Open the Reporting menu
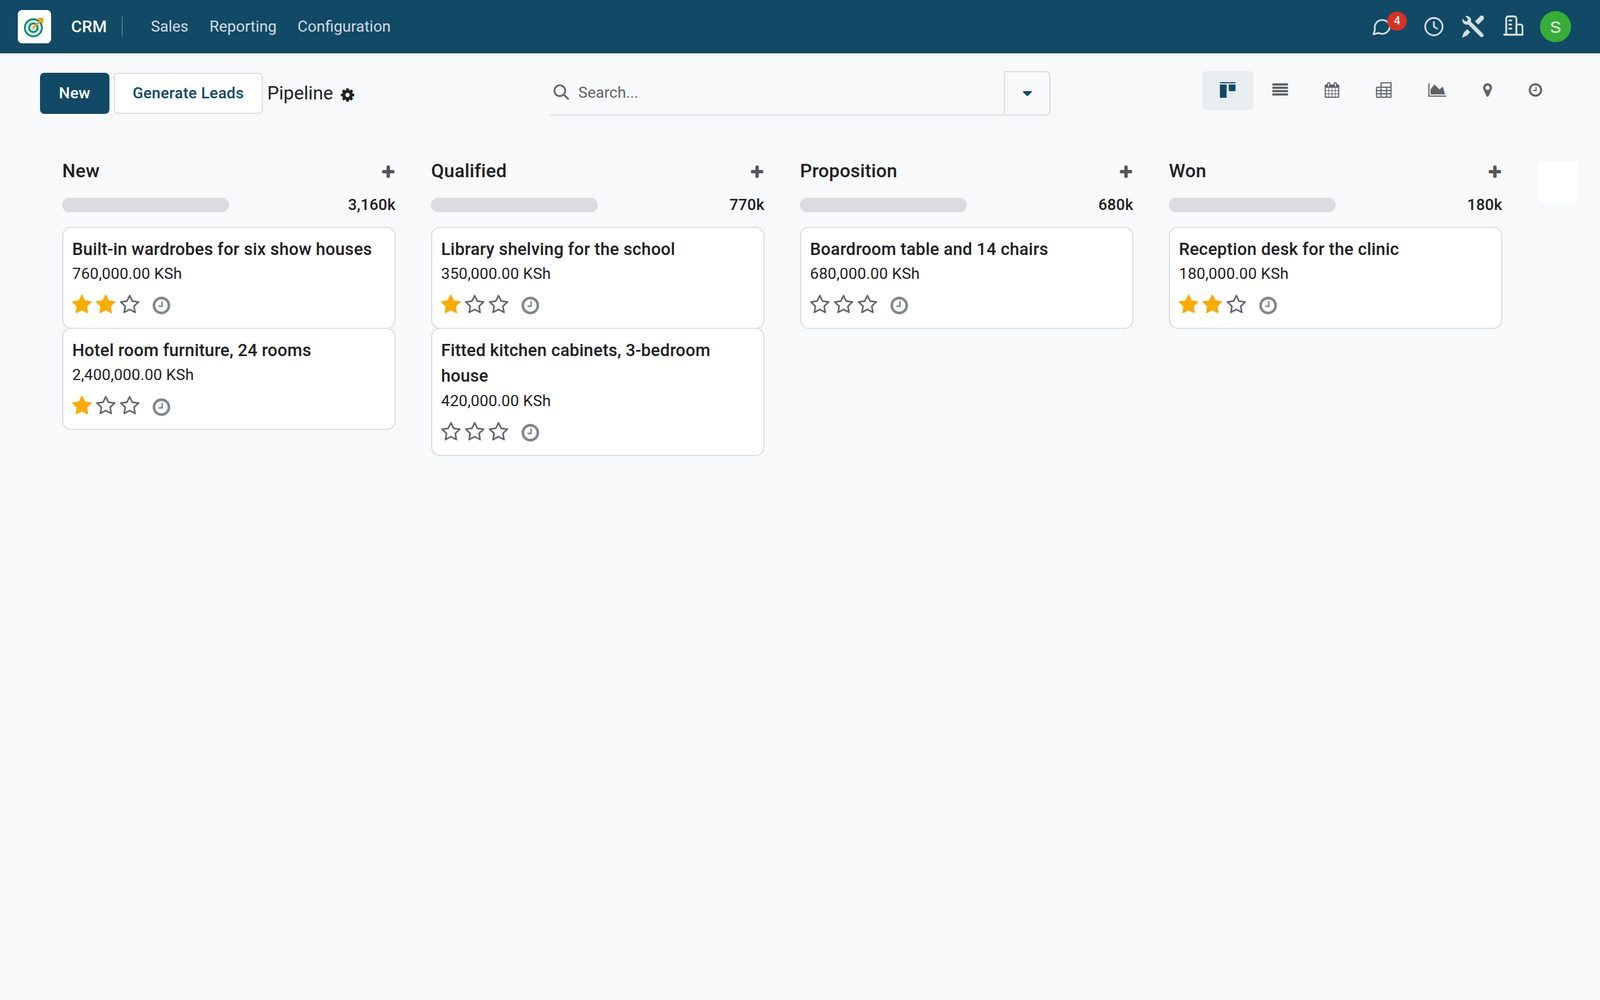The height and width of the screenshot is (1000, 1600). pyautogui.click(x=243, y=27)
